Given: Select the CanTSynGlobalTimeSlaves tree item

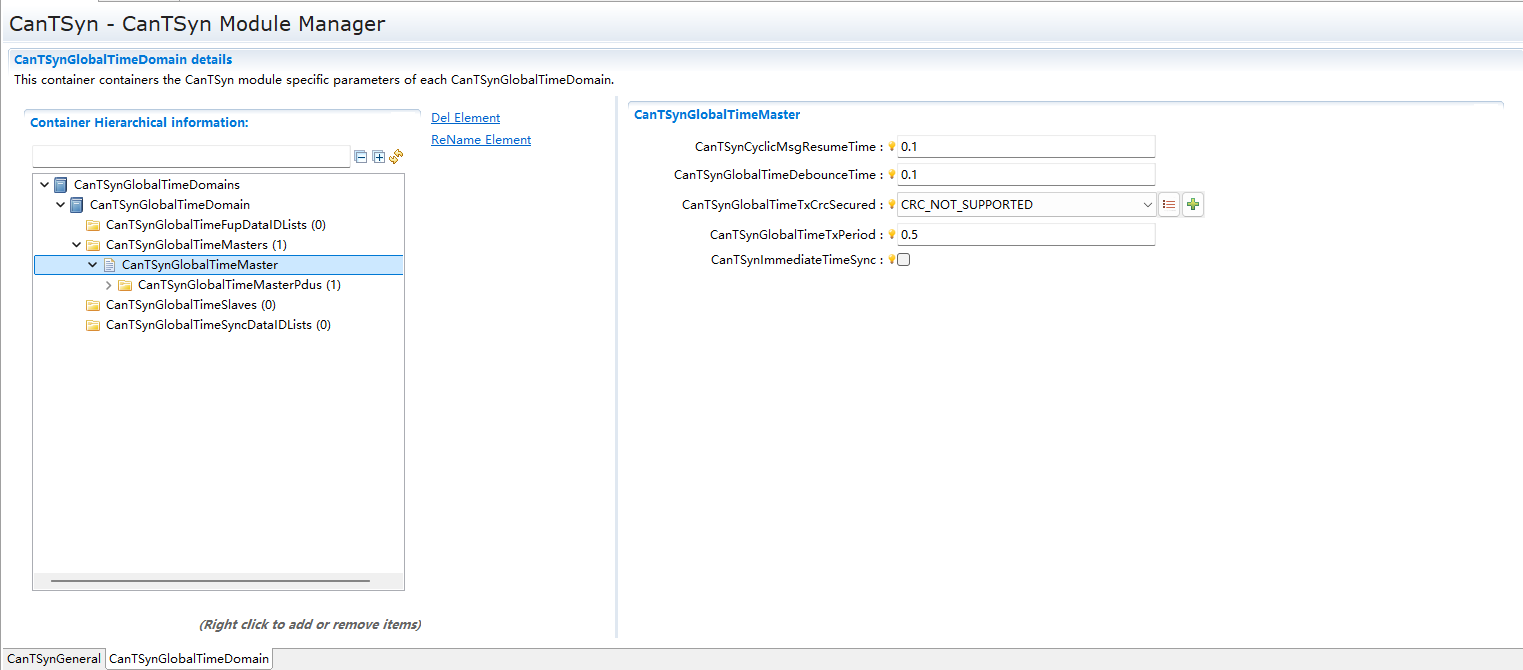Looking at the screenshot, I should [x=181, y=305].
